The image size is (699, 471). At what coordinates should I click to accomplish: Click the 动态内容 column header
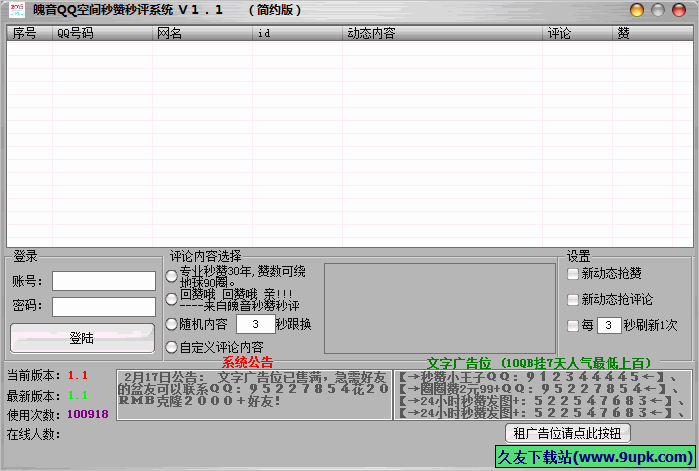pyautogui.click(x=443, y=33)
